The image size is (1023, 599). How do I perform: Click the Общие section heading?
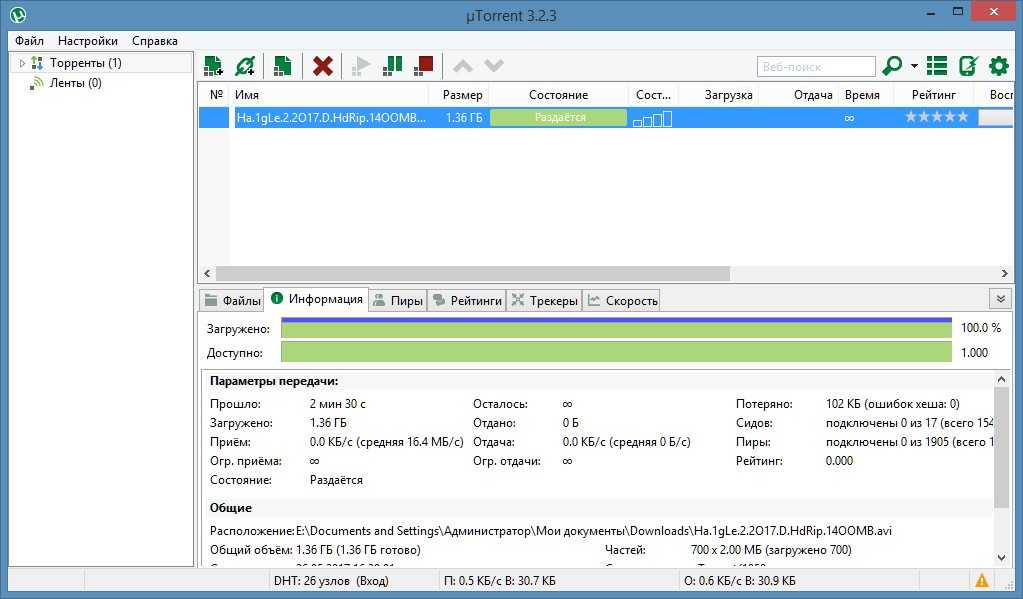(x=230, y=508)
